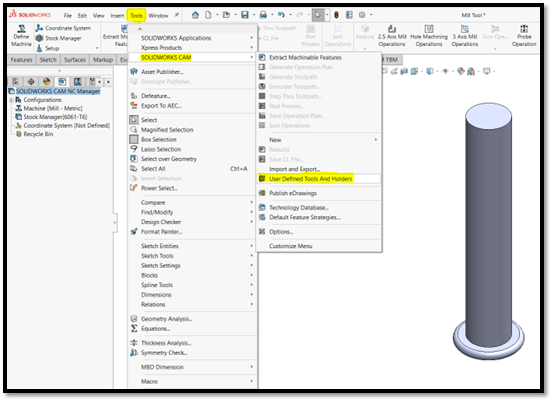Expand the Macro submenu
553x402 pixels.
point(192,381)
